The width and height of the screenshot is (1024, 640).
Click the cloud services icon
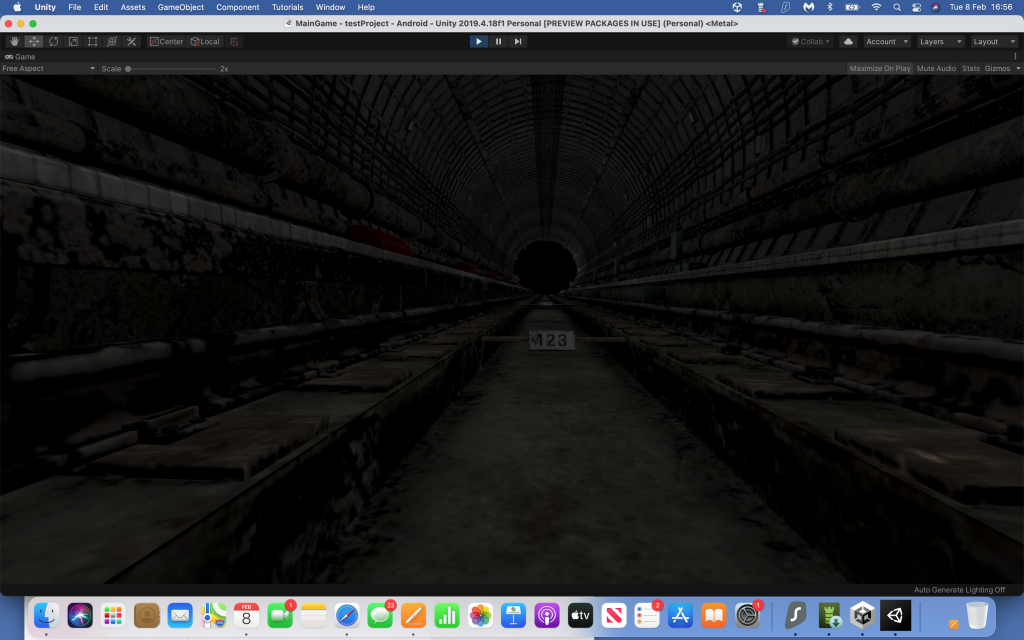click(x=848, y=42)
